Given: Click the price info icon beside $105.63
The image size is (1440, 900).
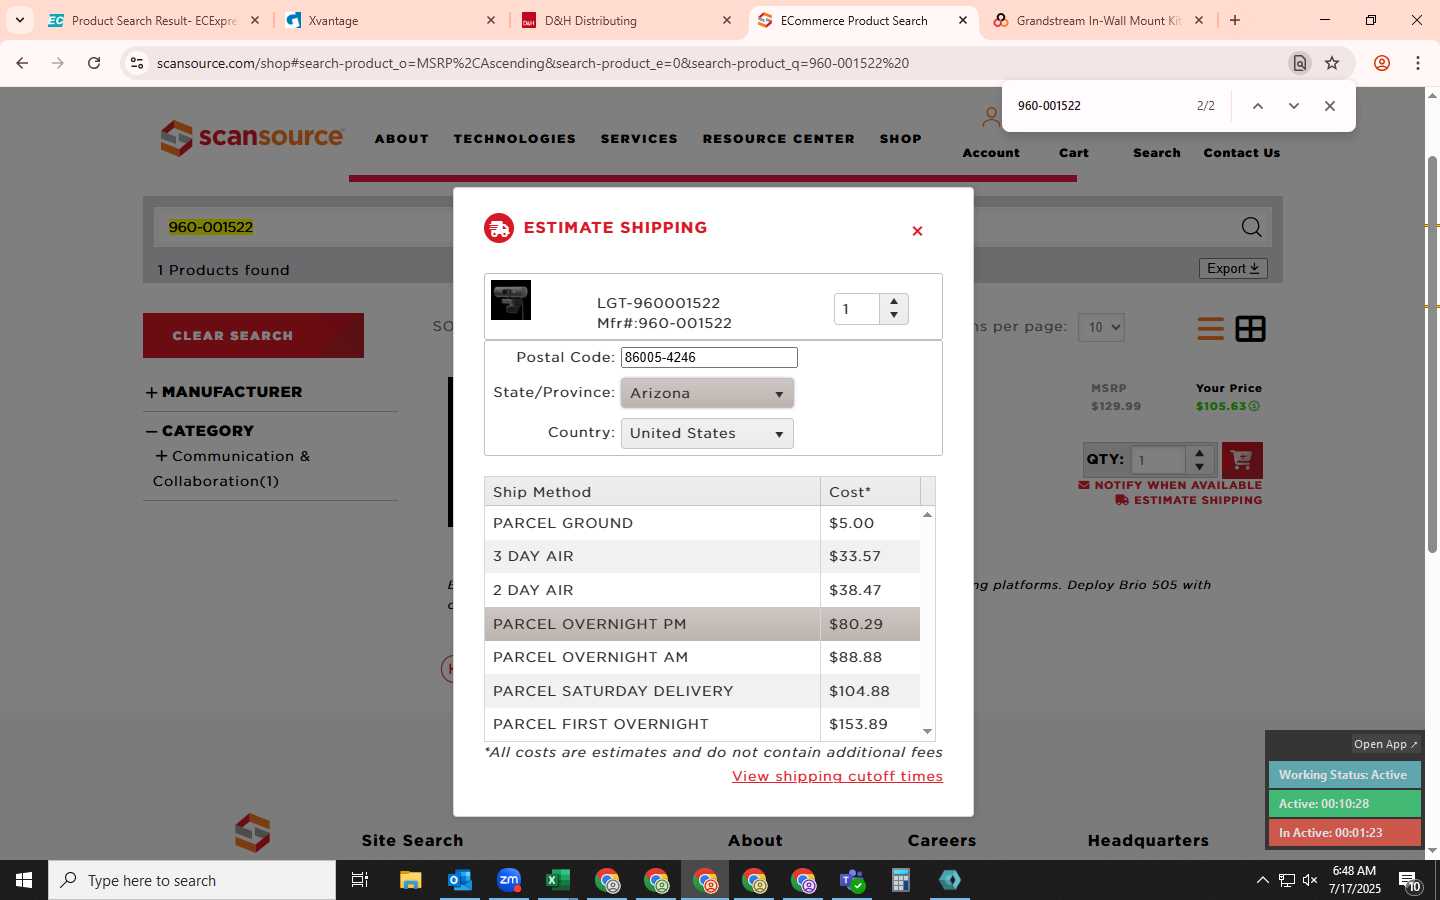Looking at the screenshot, I should pos(1254,406).
